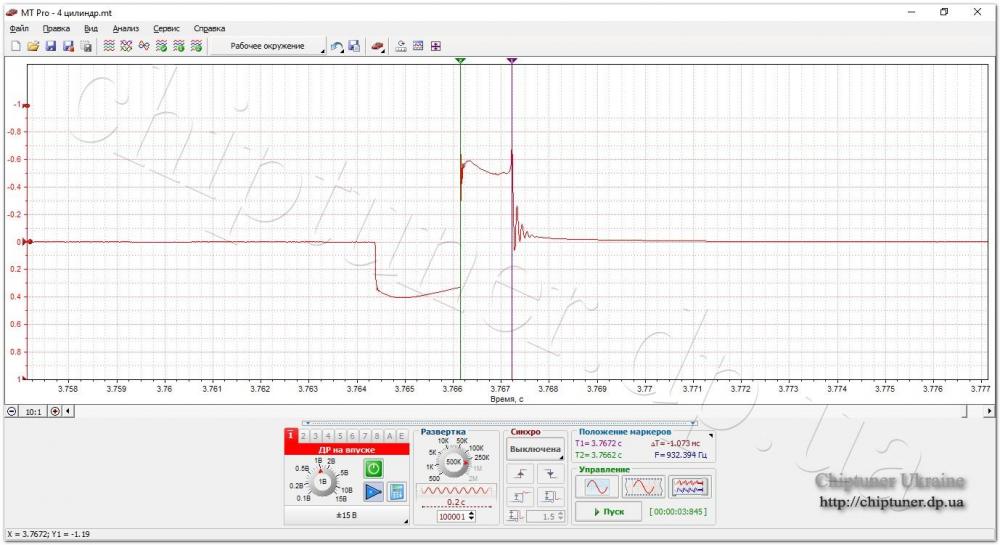The image size is (1000, 545).
Task: Click the scroll-right arrow under the graph
Action: tap(989, 412)
